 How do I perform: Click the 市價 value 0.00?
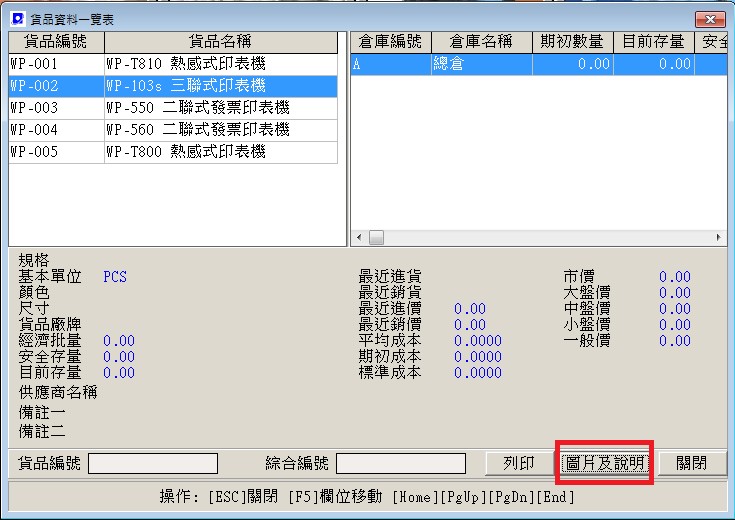click(x=675, y=277)
